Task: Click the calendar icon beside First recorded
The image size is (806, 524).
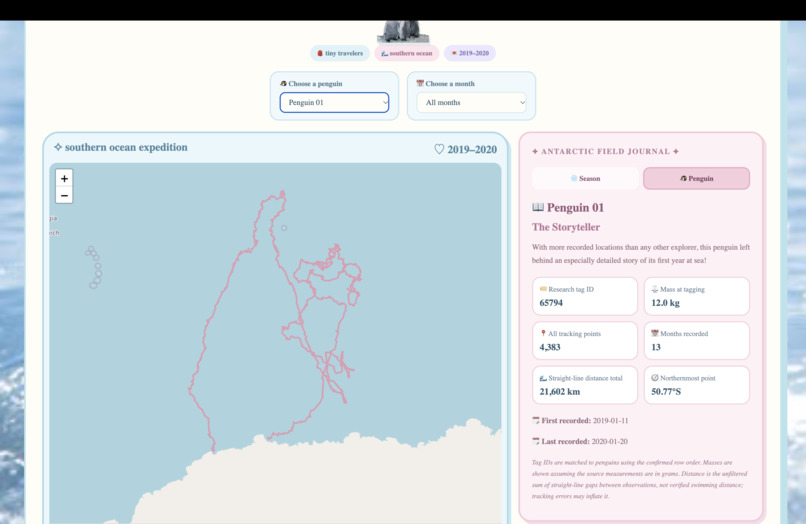Action: point(536,420)
